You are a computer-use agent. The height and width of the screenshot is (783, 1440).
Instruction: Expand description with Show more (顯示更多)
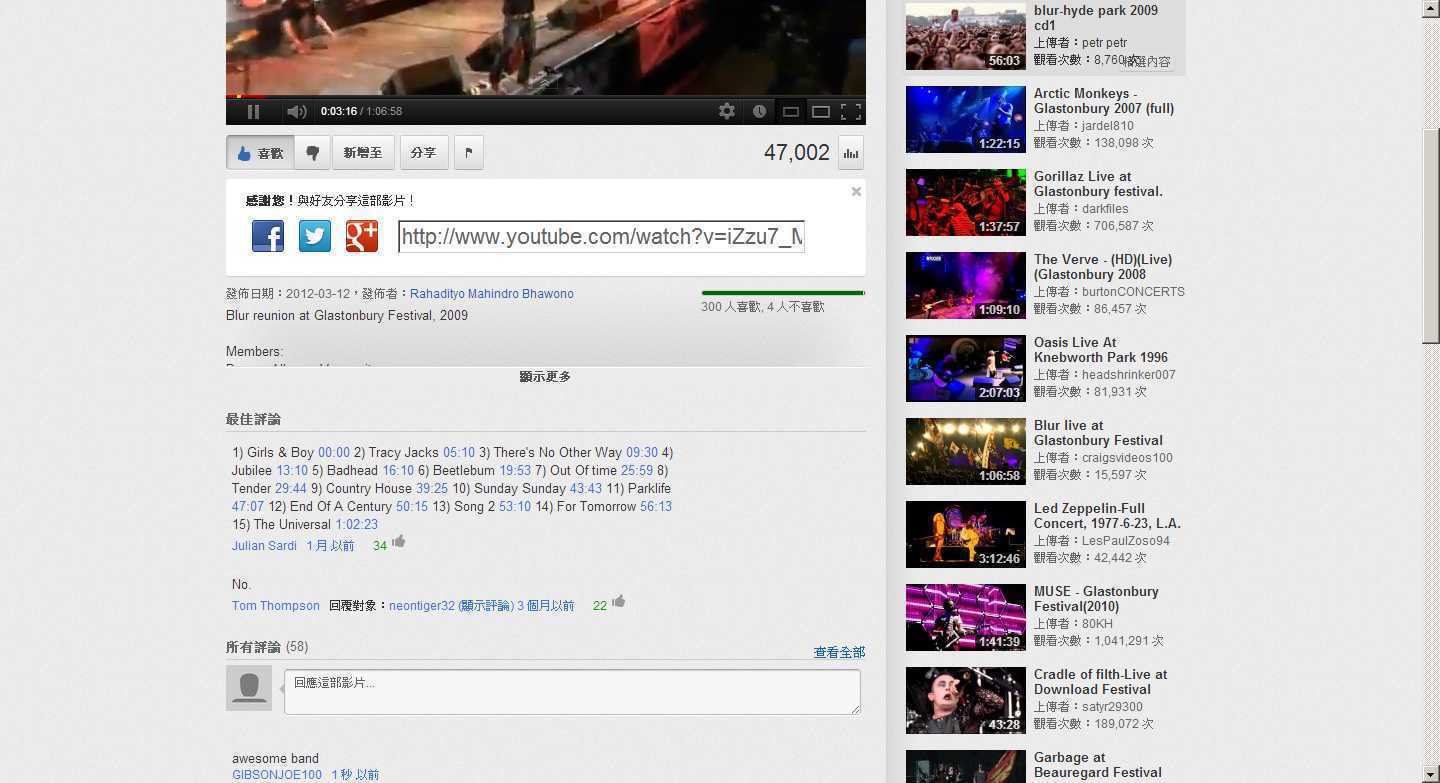coord(545,377)
